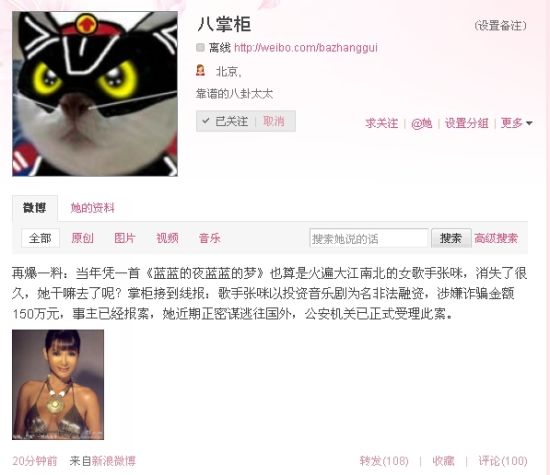The image size is (550, 475).
Task: Open the 她的资料 tab
Action: pyautogui.click(x=93, y=208)
